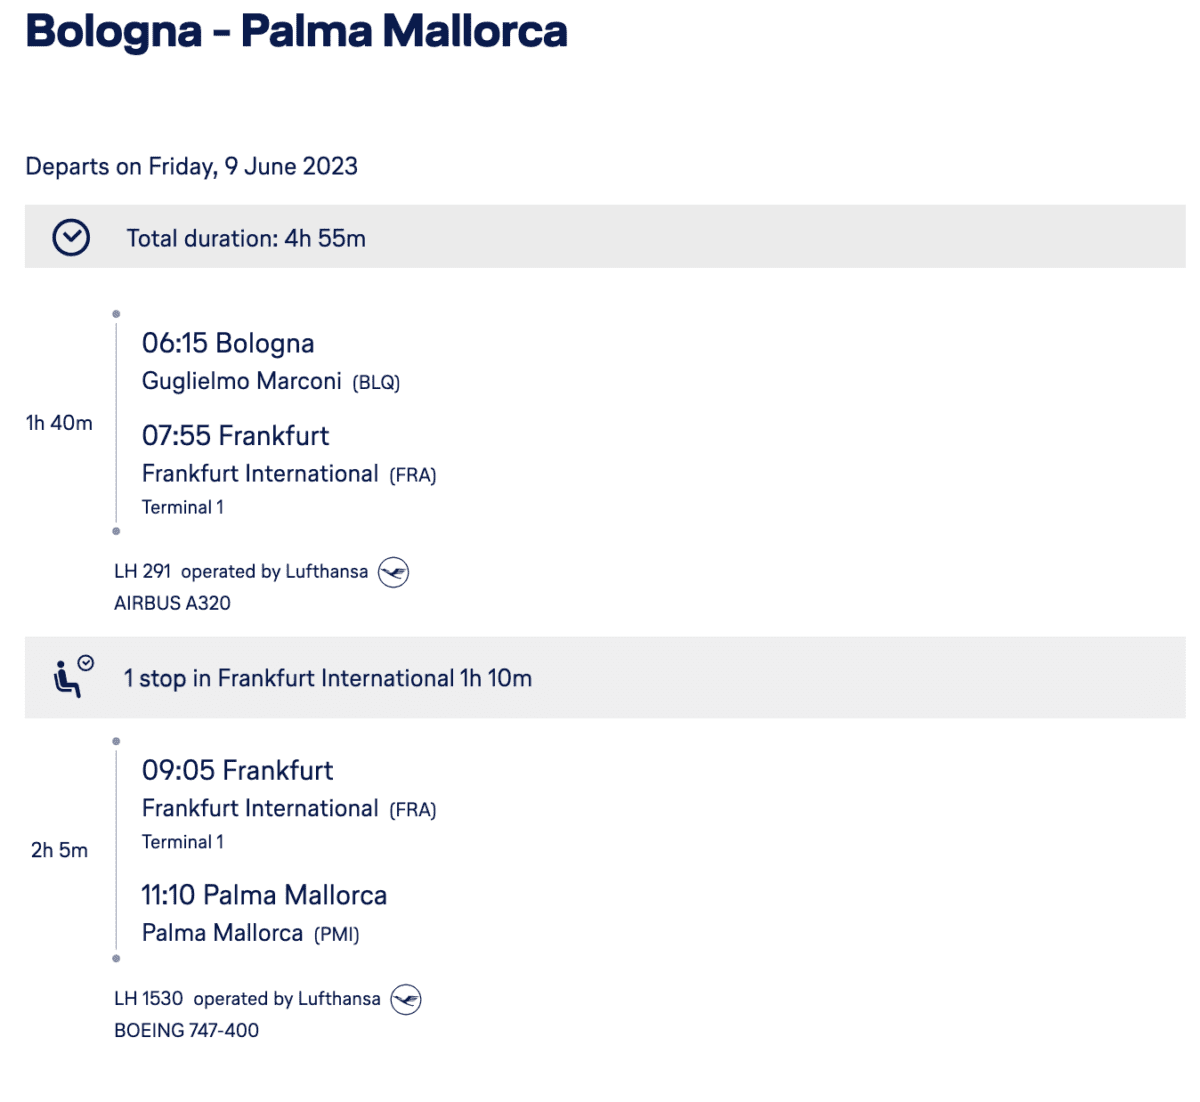Select the 06:15 Bologna departure entry
Image resolution: width=1200 pixels, height=1102 pixels.
pyautogui.click(x=228, y=343)
